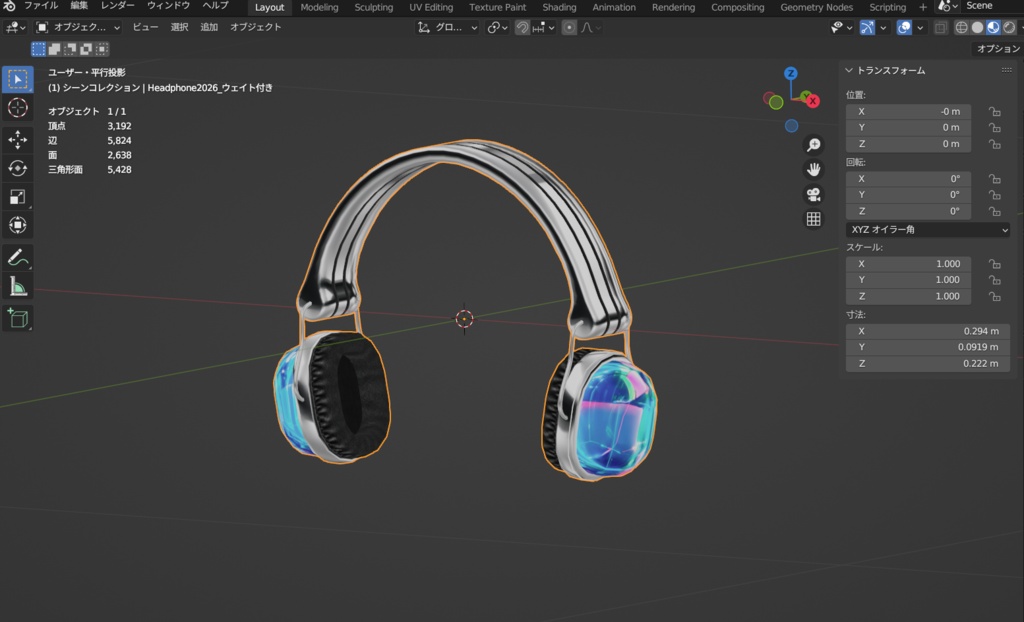Collapse the トランスフォーム panel
The height and width of the screenshot is (622, 1024).
coord(848,70)
